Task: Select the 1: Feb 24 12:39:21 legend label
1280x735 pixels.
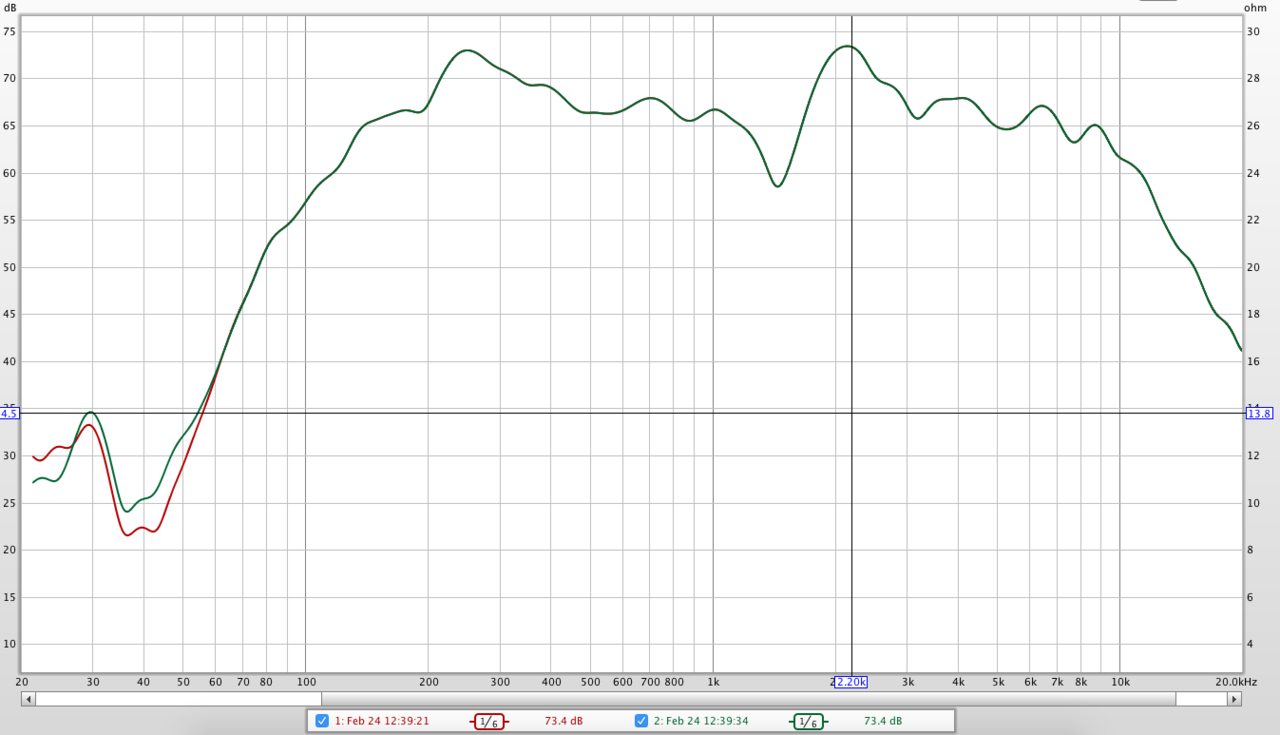Action: tap(383, 721)
